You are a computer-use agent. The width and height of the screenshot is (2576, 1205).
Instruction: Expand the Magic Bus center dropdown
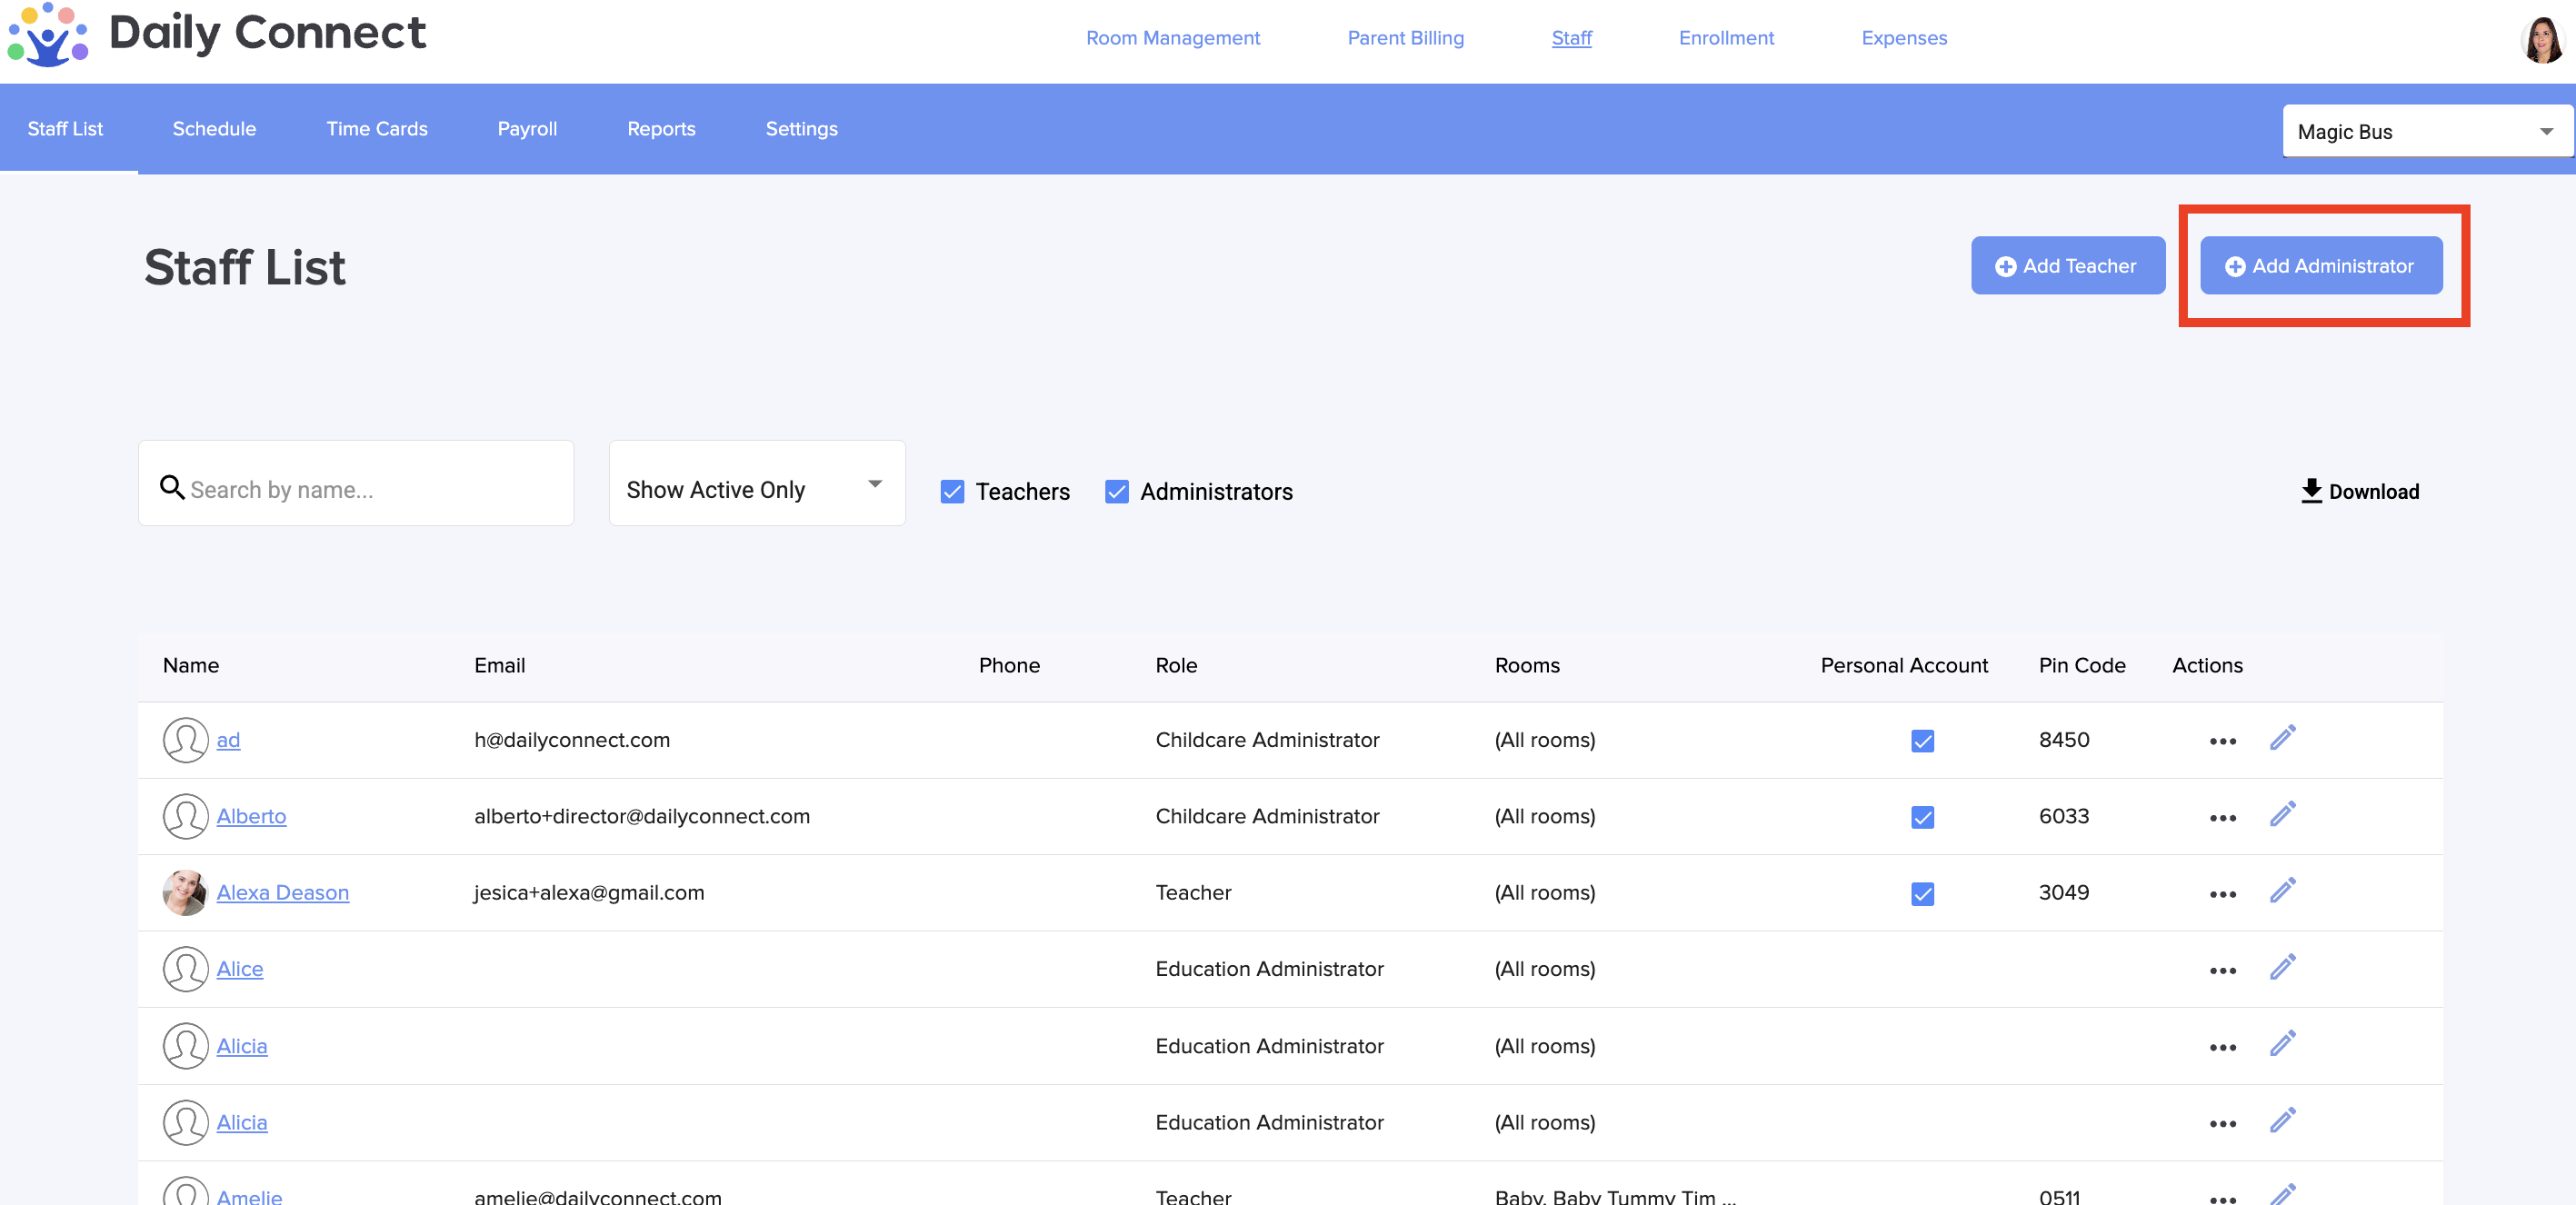(x=2425, y=132)
